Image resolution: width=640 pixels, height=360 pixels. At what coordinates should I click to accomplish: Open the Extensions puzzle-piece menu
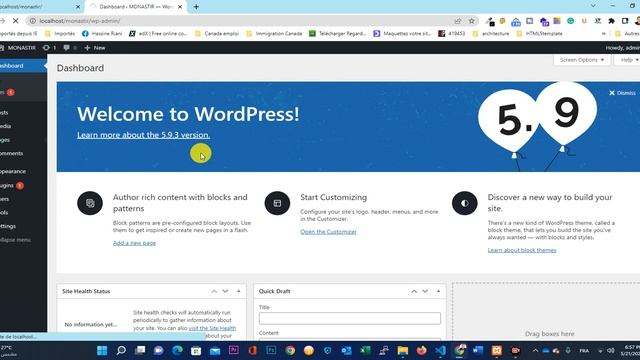coord(611,21)
